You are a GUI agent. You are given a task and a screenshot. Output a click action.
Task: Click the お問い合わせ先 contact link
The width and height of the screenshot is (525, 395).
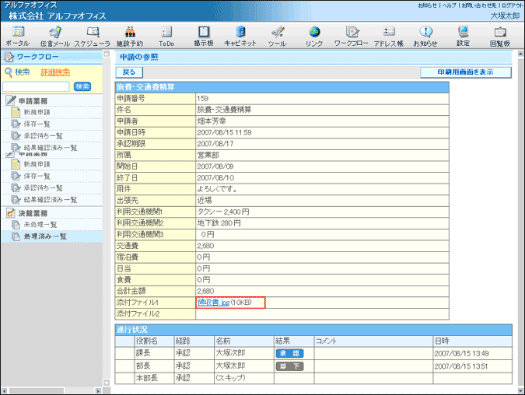478,5
